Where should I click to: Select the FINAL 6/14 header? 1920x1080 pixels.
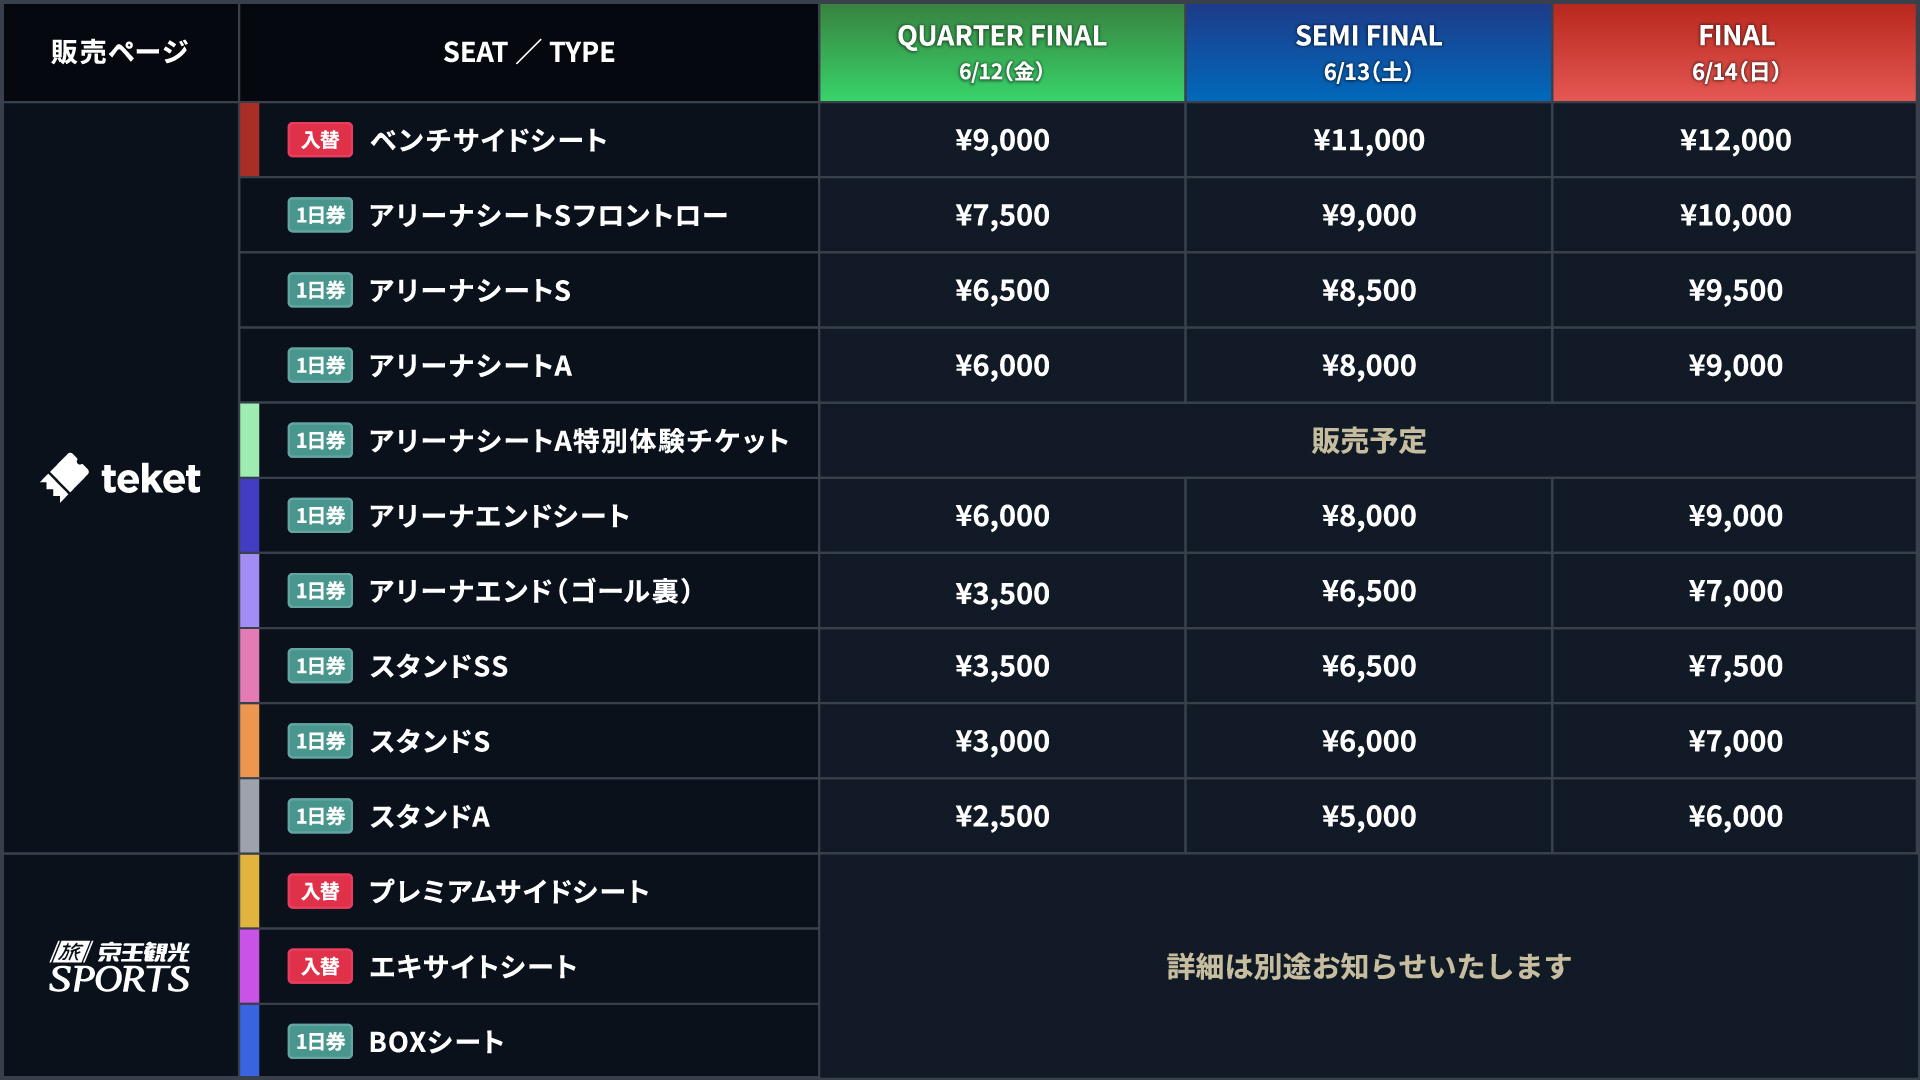point(1735,52)
